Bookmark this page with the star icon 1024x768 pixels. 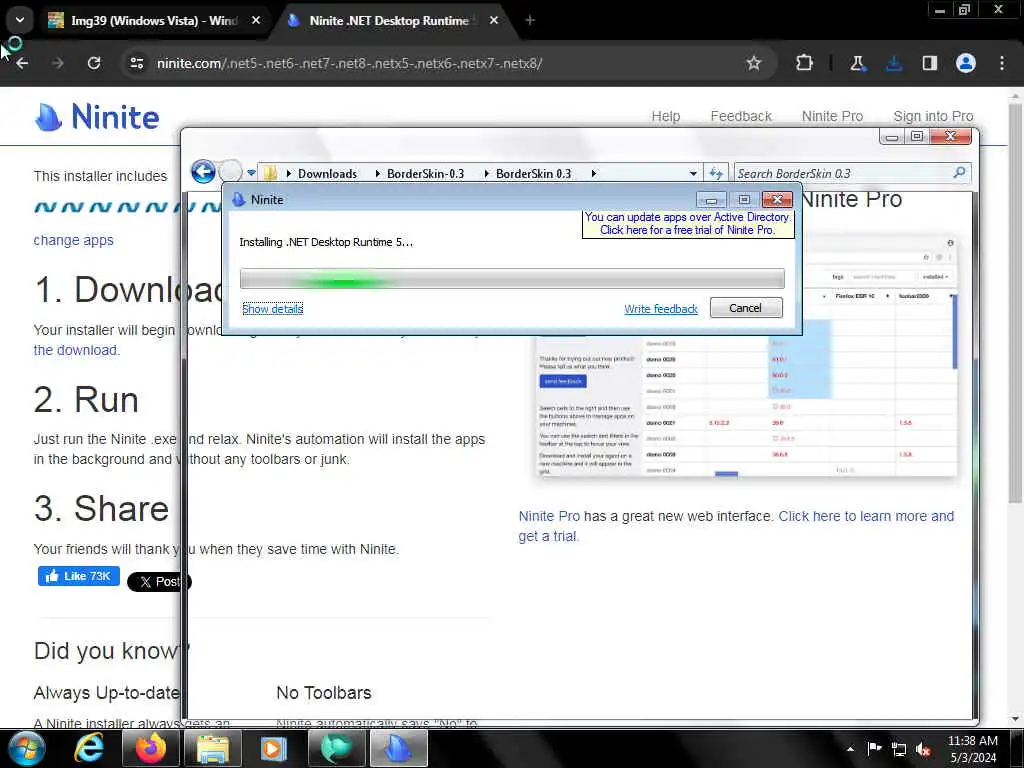(754, 63)
